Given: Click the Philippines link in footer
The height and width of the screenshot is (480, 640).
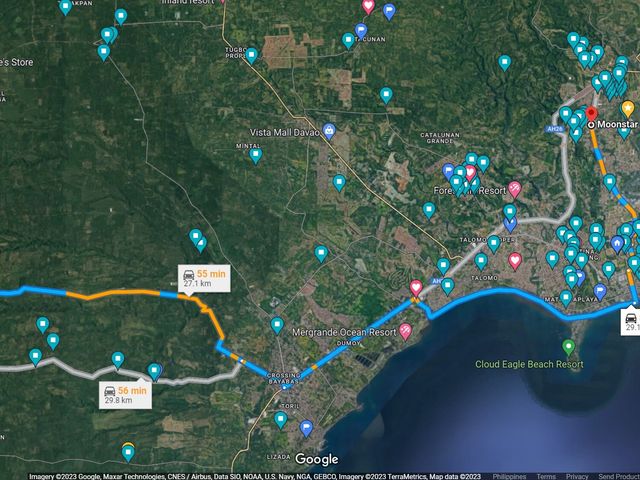Looking at the screenshot, I should (x=509, y=476).
